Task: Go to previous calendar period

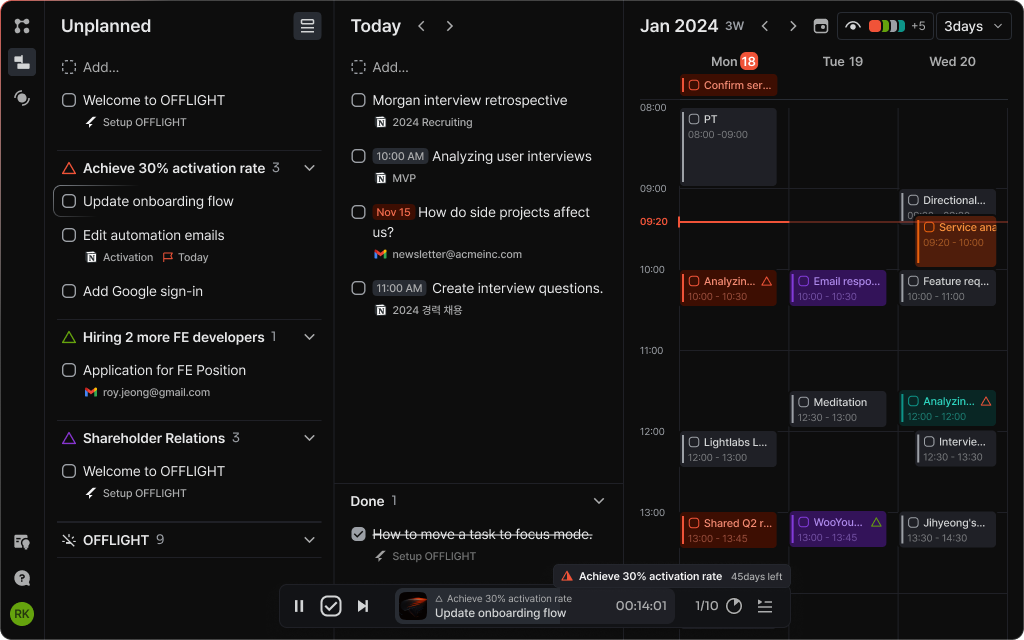Action: click(765, 26)
